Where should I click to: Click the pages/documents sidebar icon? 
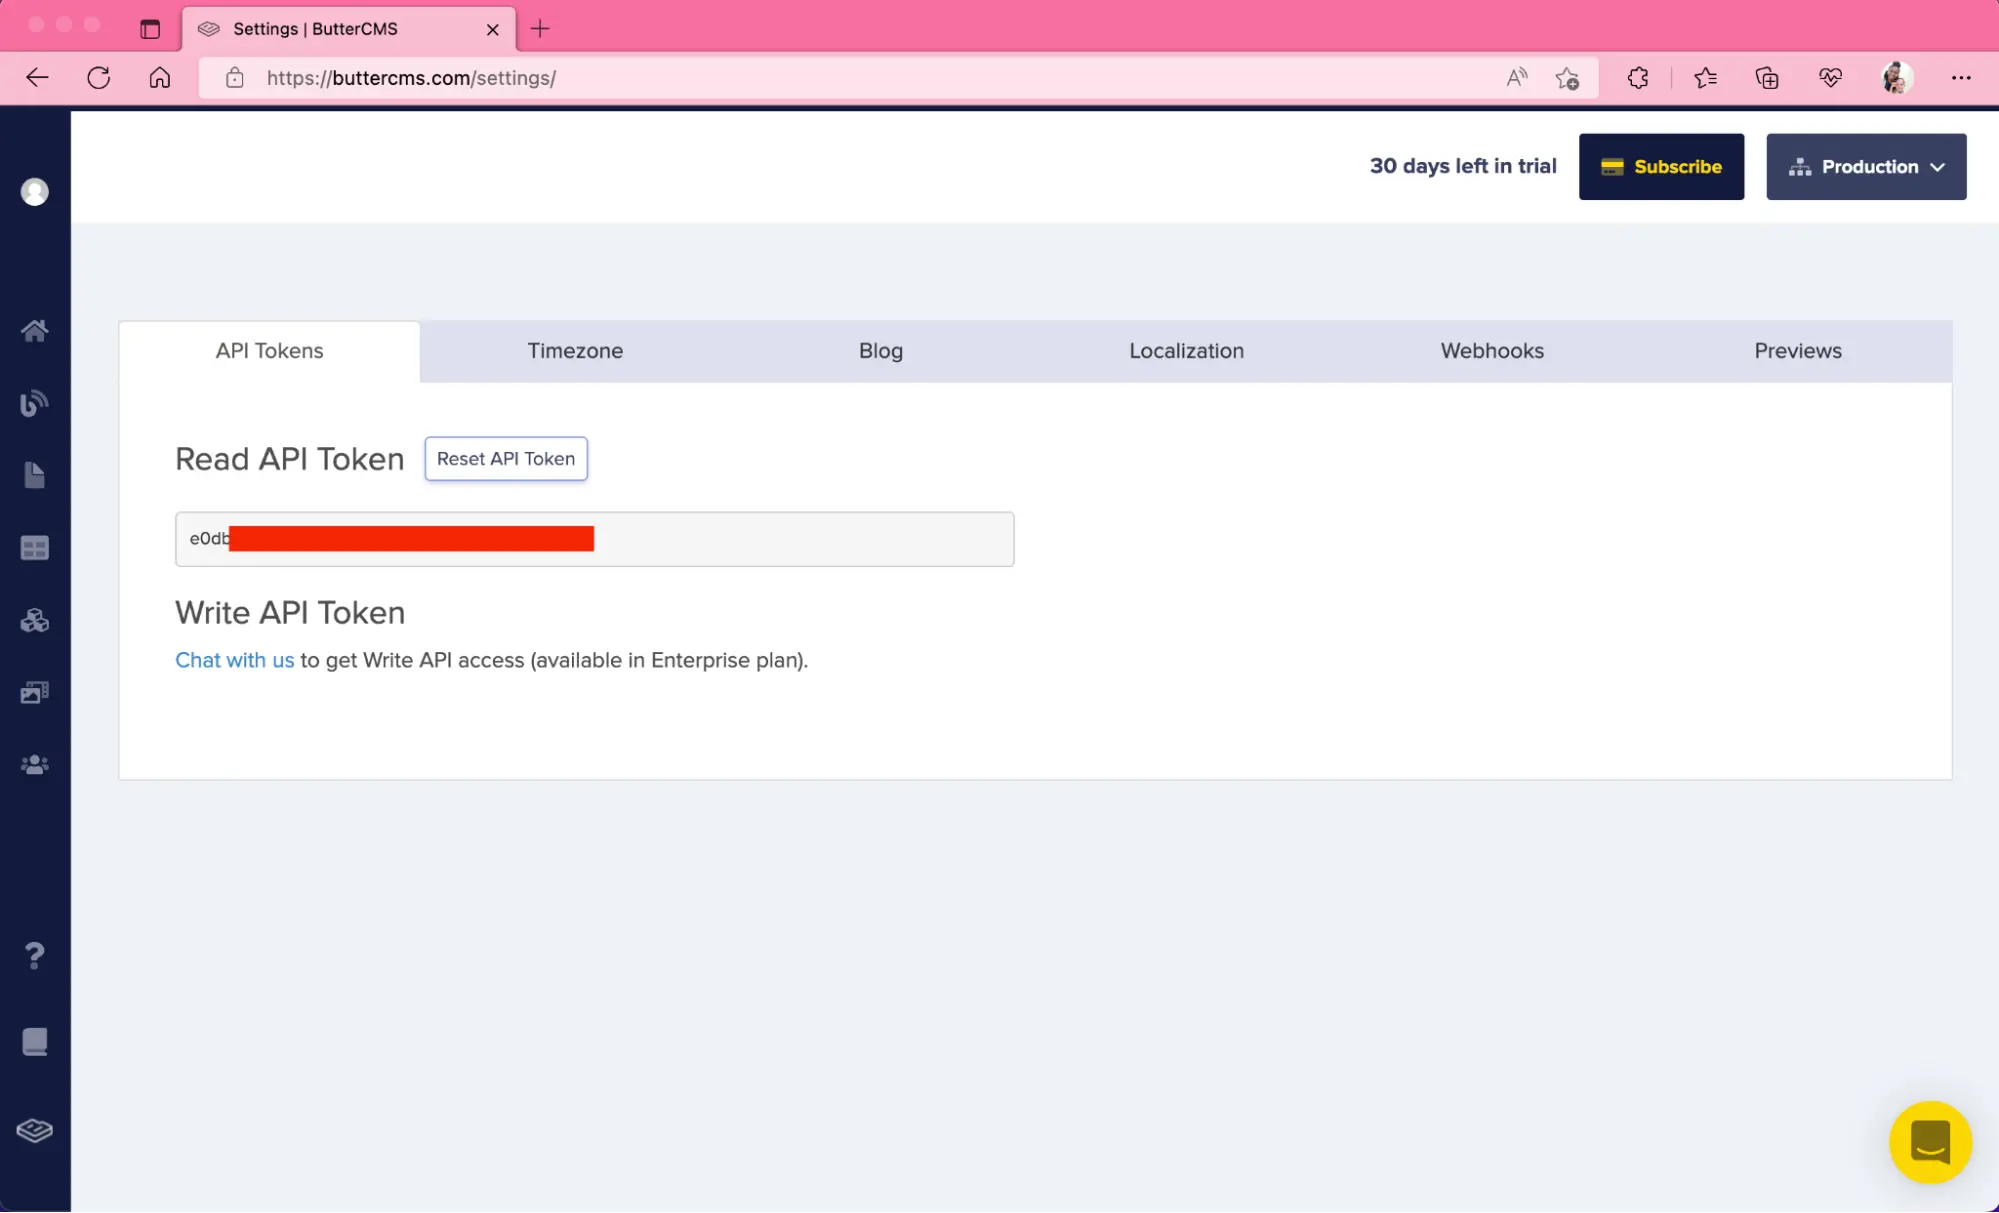(x=34, y=475)
